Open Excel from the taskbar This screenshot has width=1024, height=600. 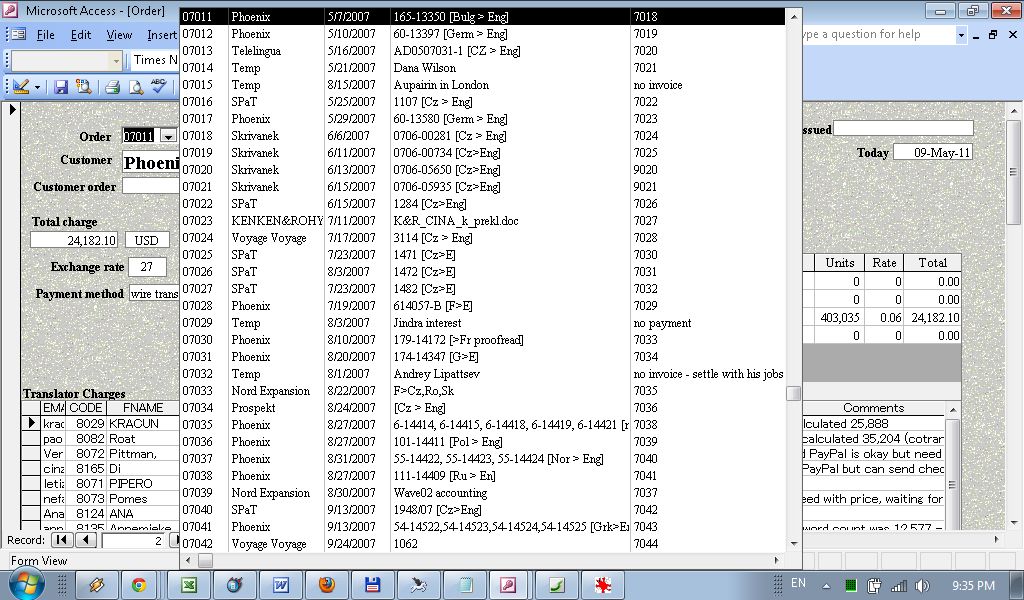[189, 585]
